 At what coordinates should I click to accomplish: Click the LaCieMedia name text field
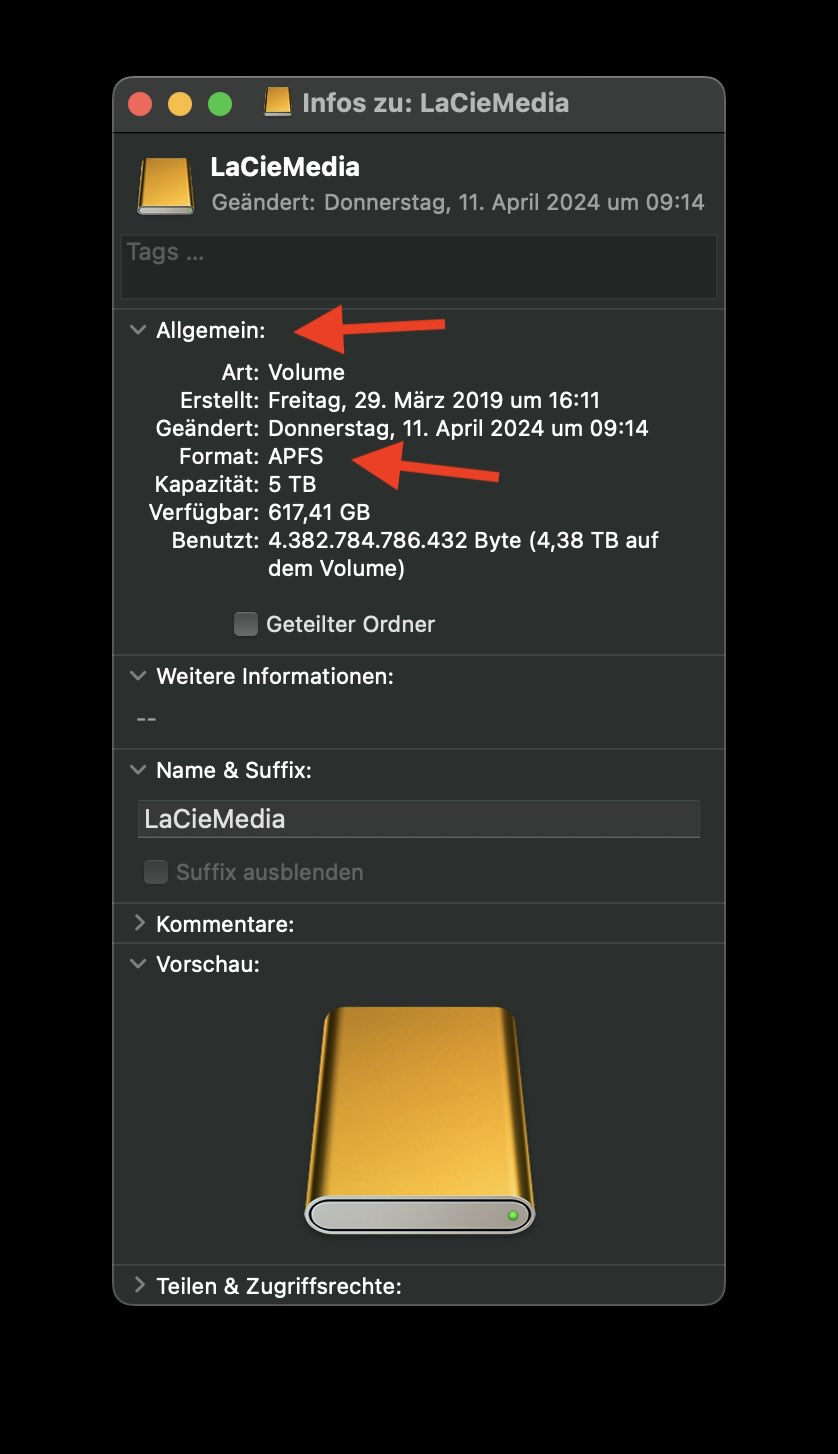pyautogui.click(x=419, y=818)
